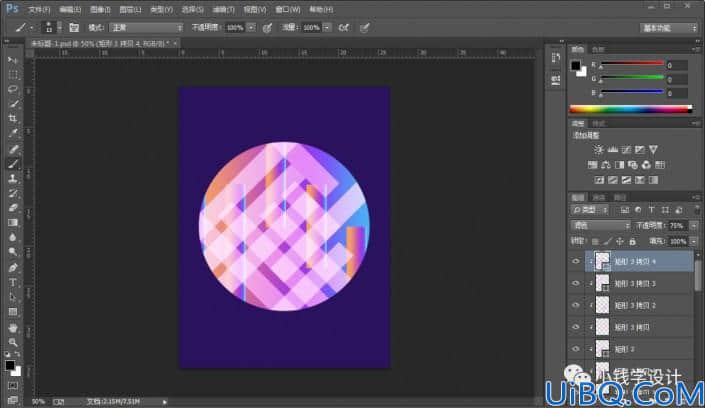The image size is (705, 408).
Task: Open the File (F) menu
Action: click(39, 9)
